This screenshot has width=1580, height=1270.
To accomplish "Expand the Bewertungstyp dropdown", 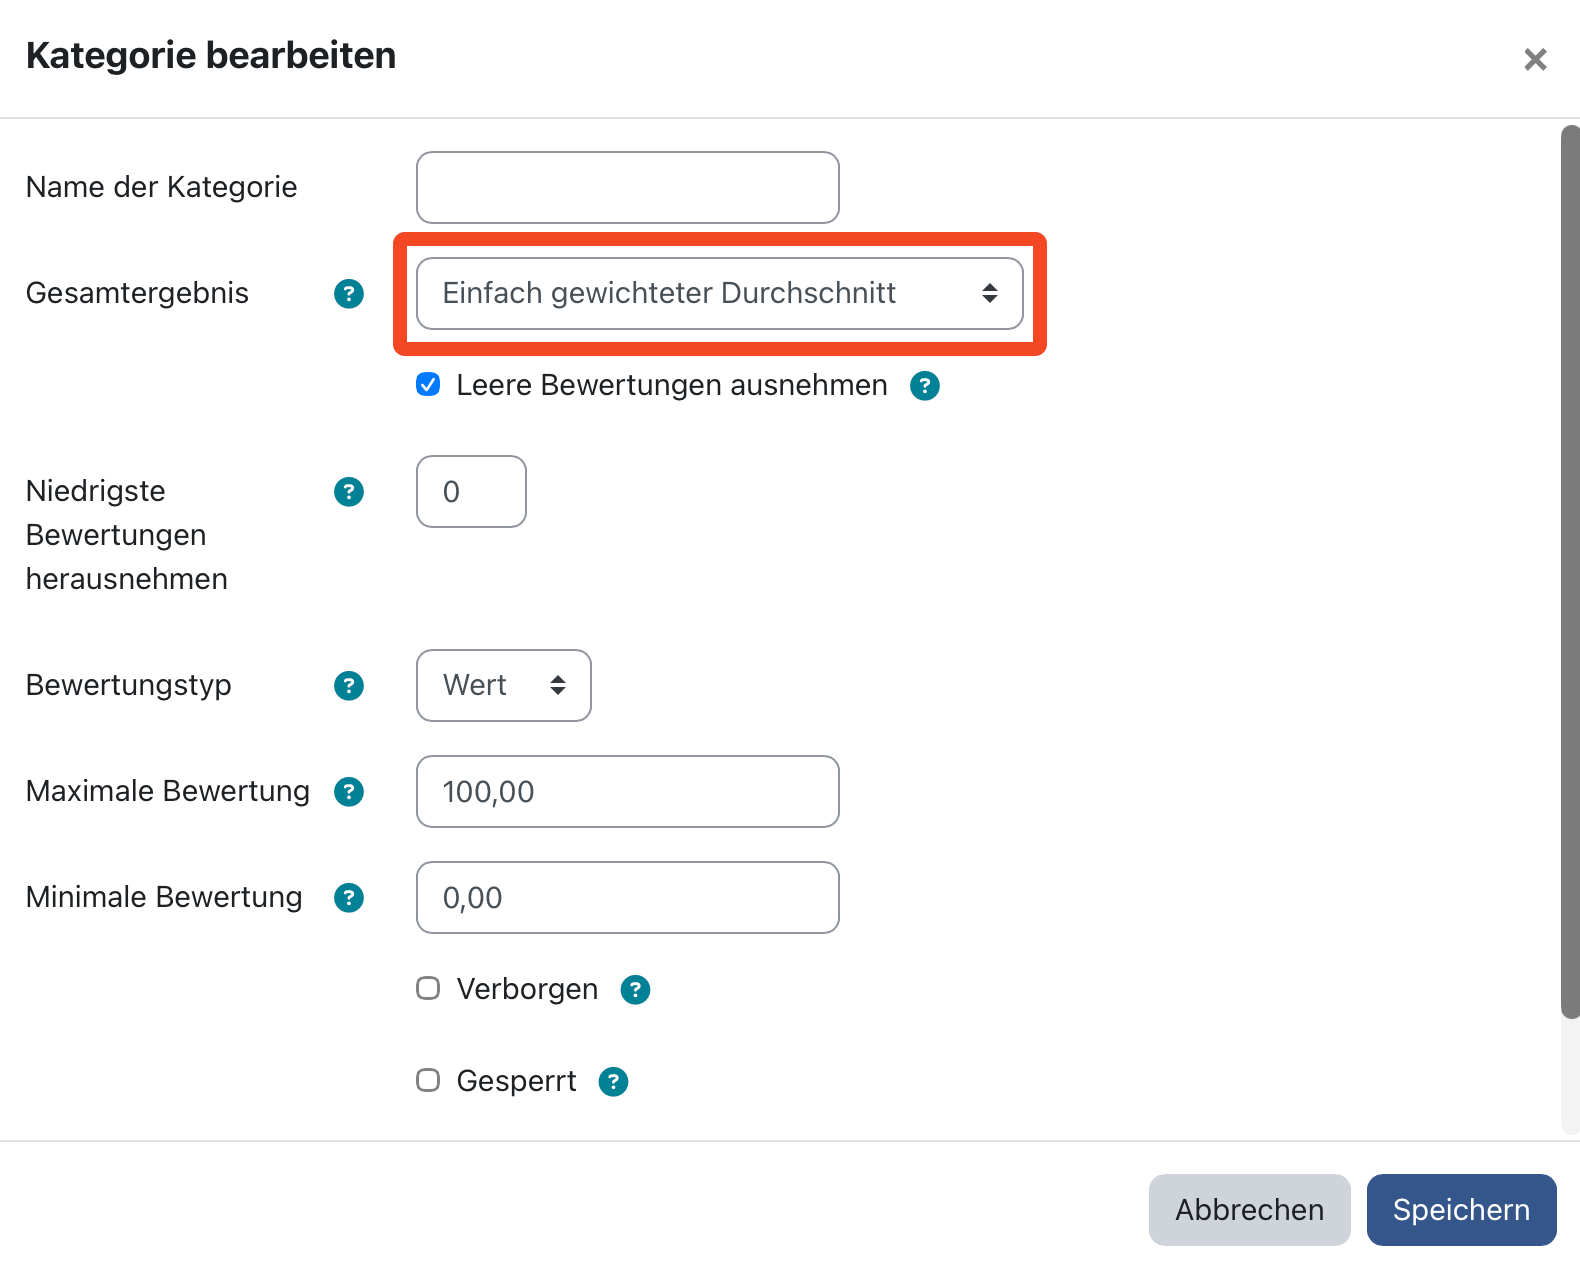I will point(503,685).
